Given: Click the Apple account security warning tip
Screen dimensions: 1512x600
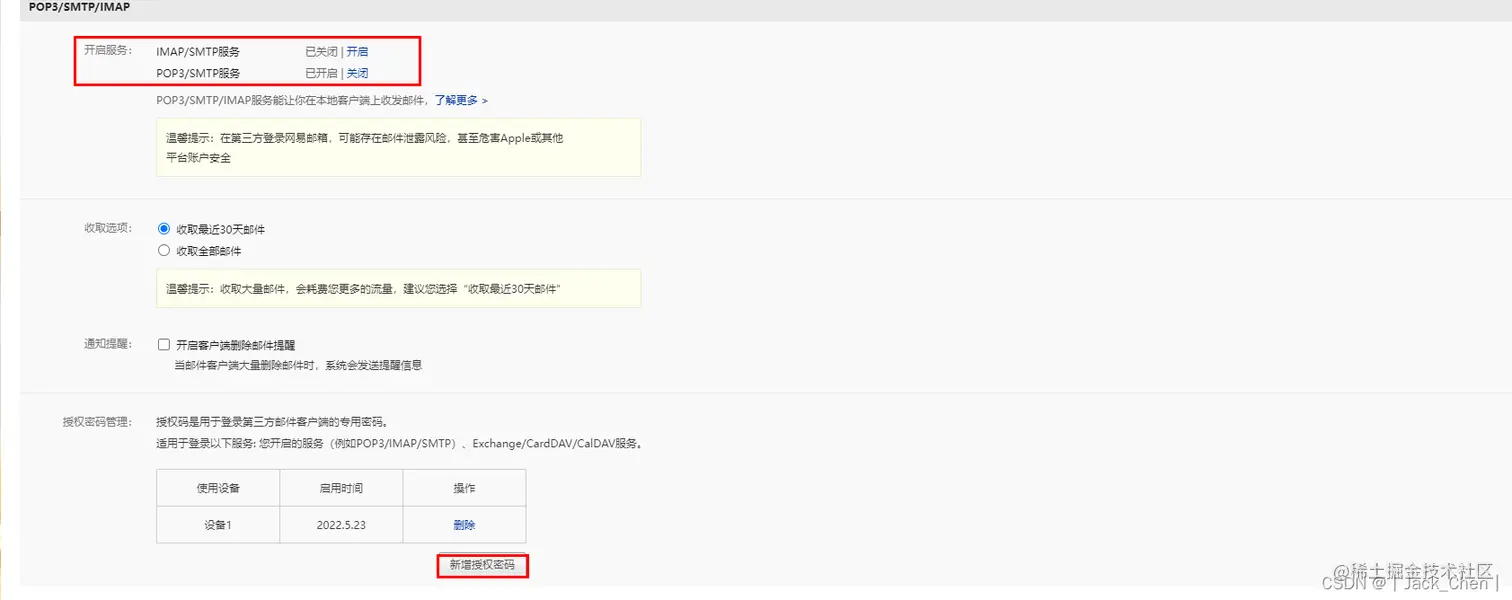Looking at the screenshot, I should click(x=398, y=148).
